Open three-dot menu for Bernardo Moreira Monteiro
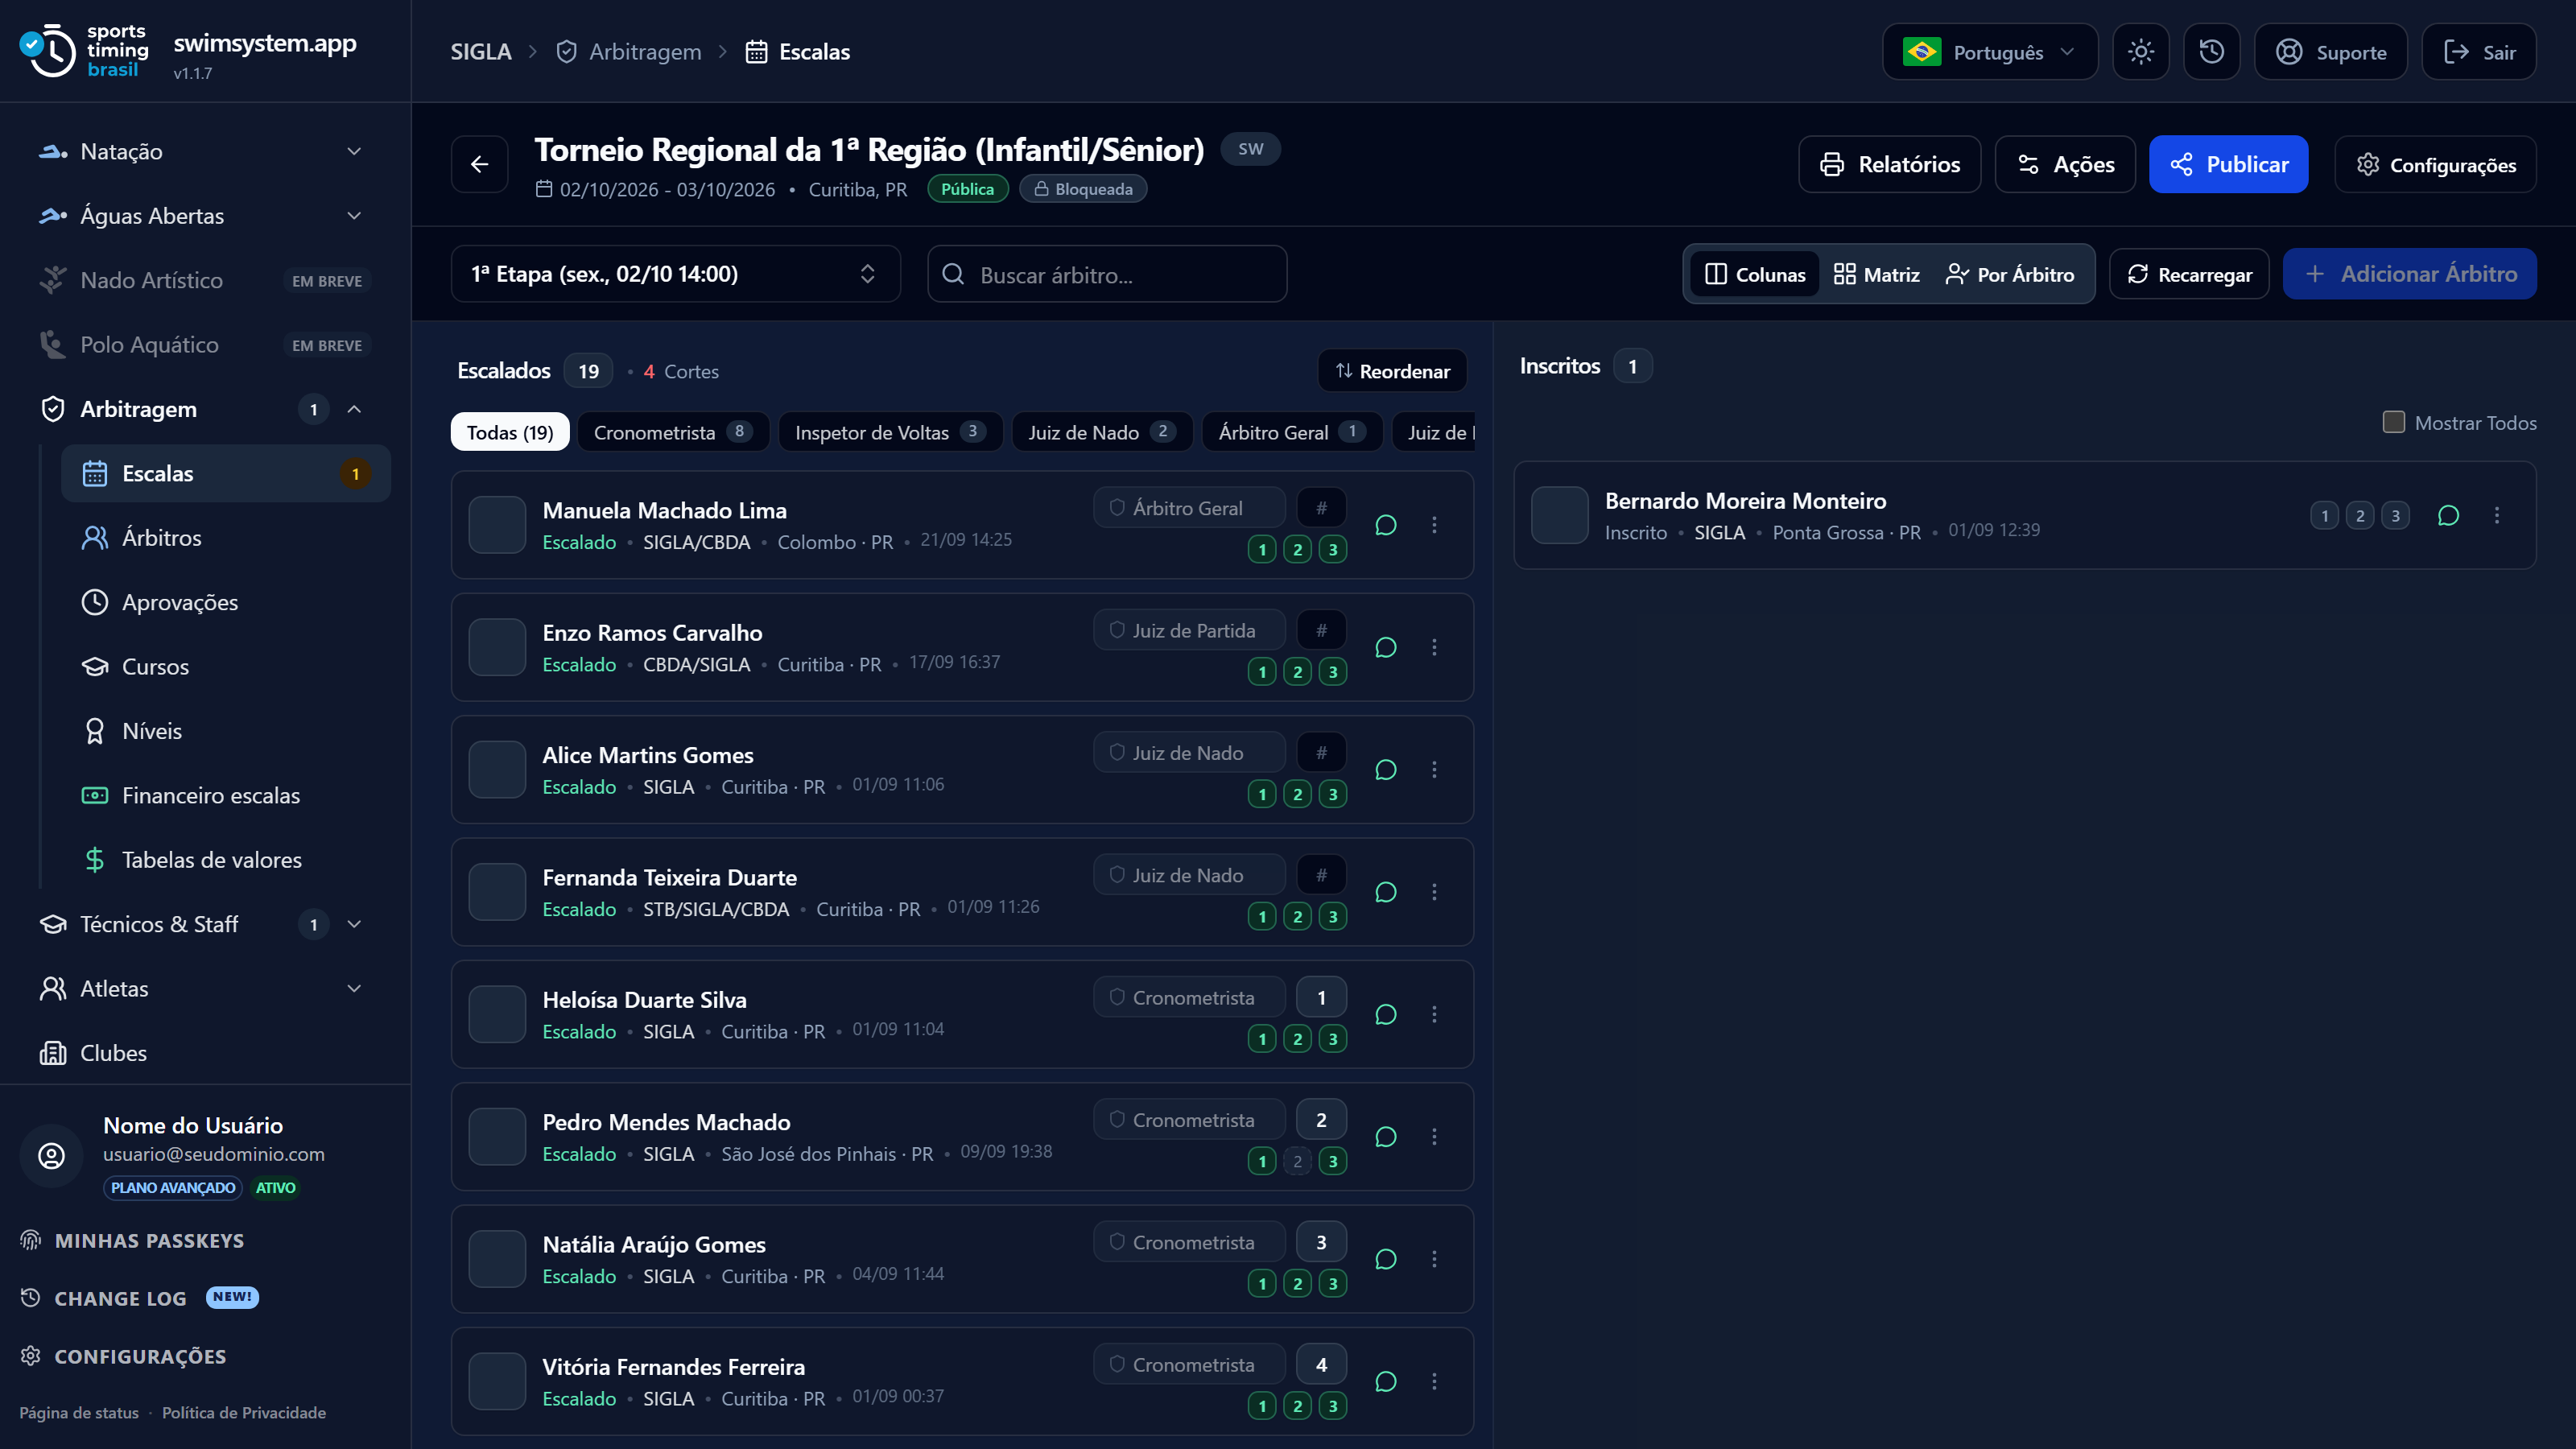This screenshot has width=2576, height=1449. 2497,515
